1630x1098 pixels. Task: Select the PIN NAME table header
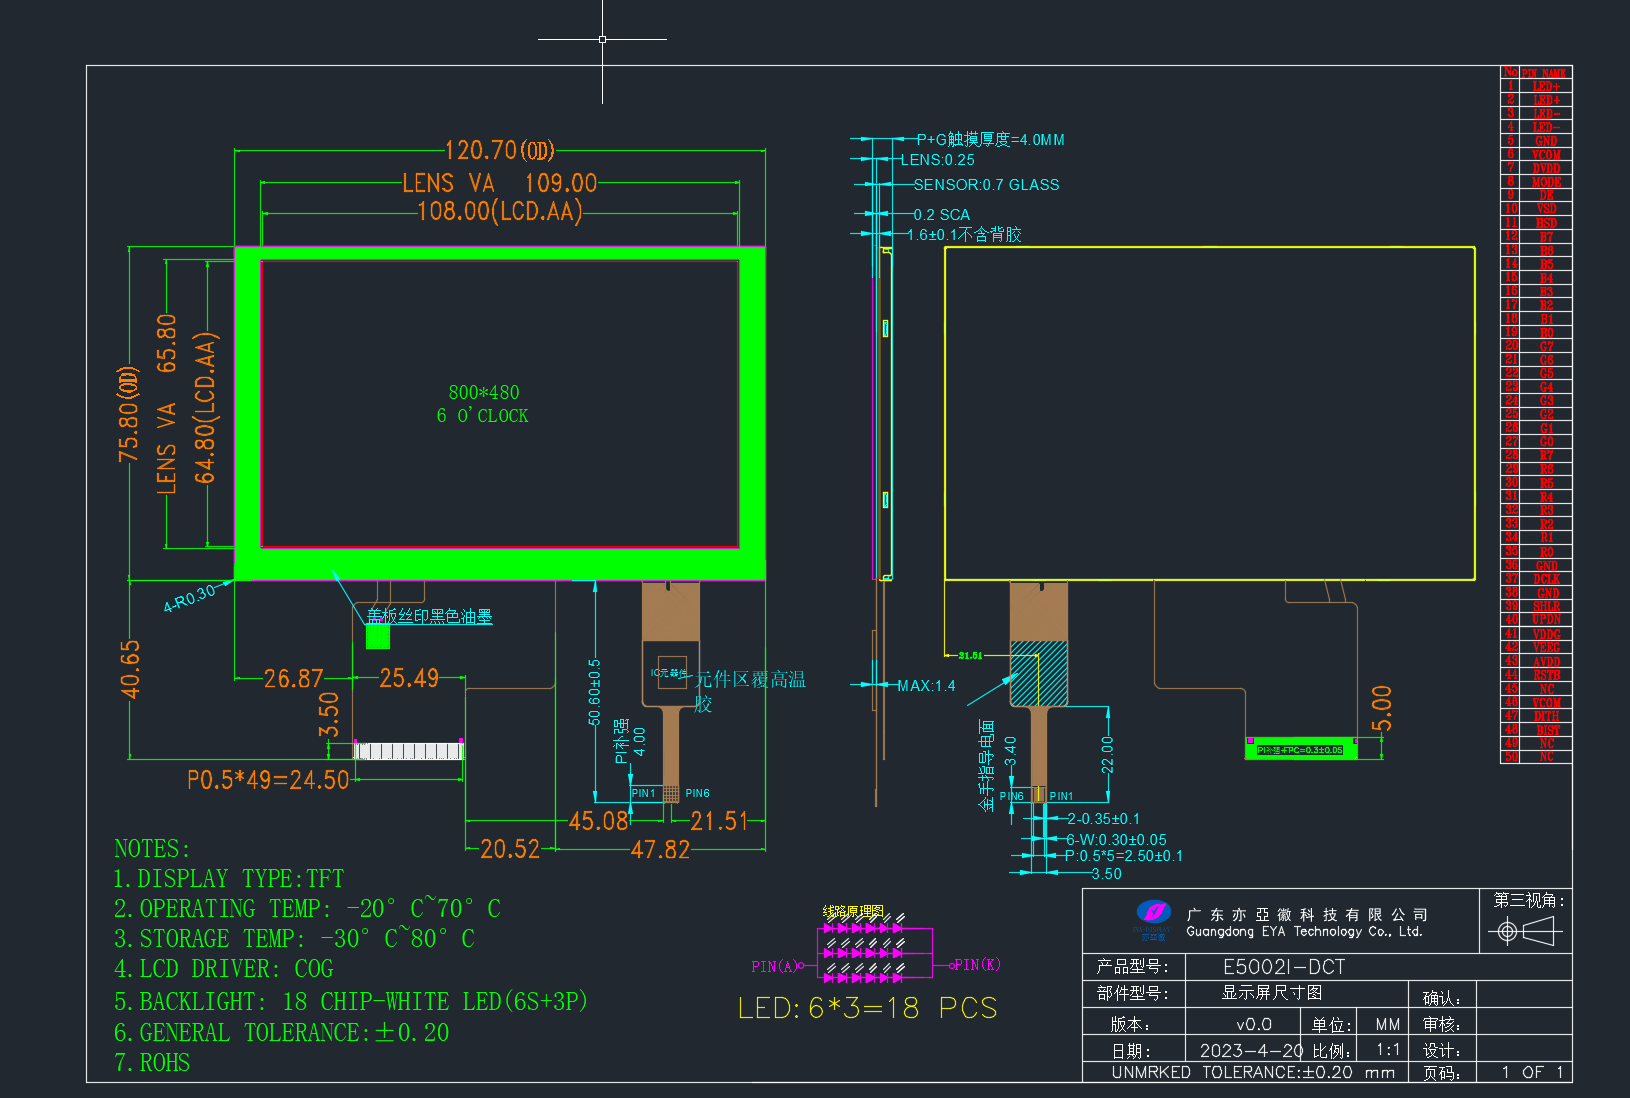(x=1545, y=73)
